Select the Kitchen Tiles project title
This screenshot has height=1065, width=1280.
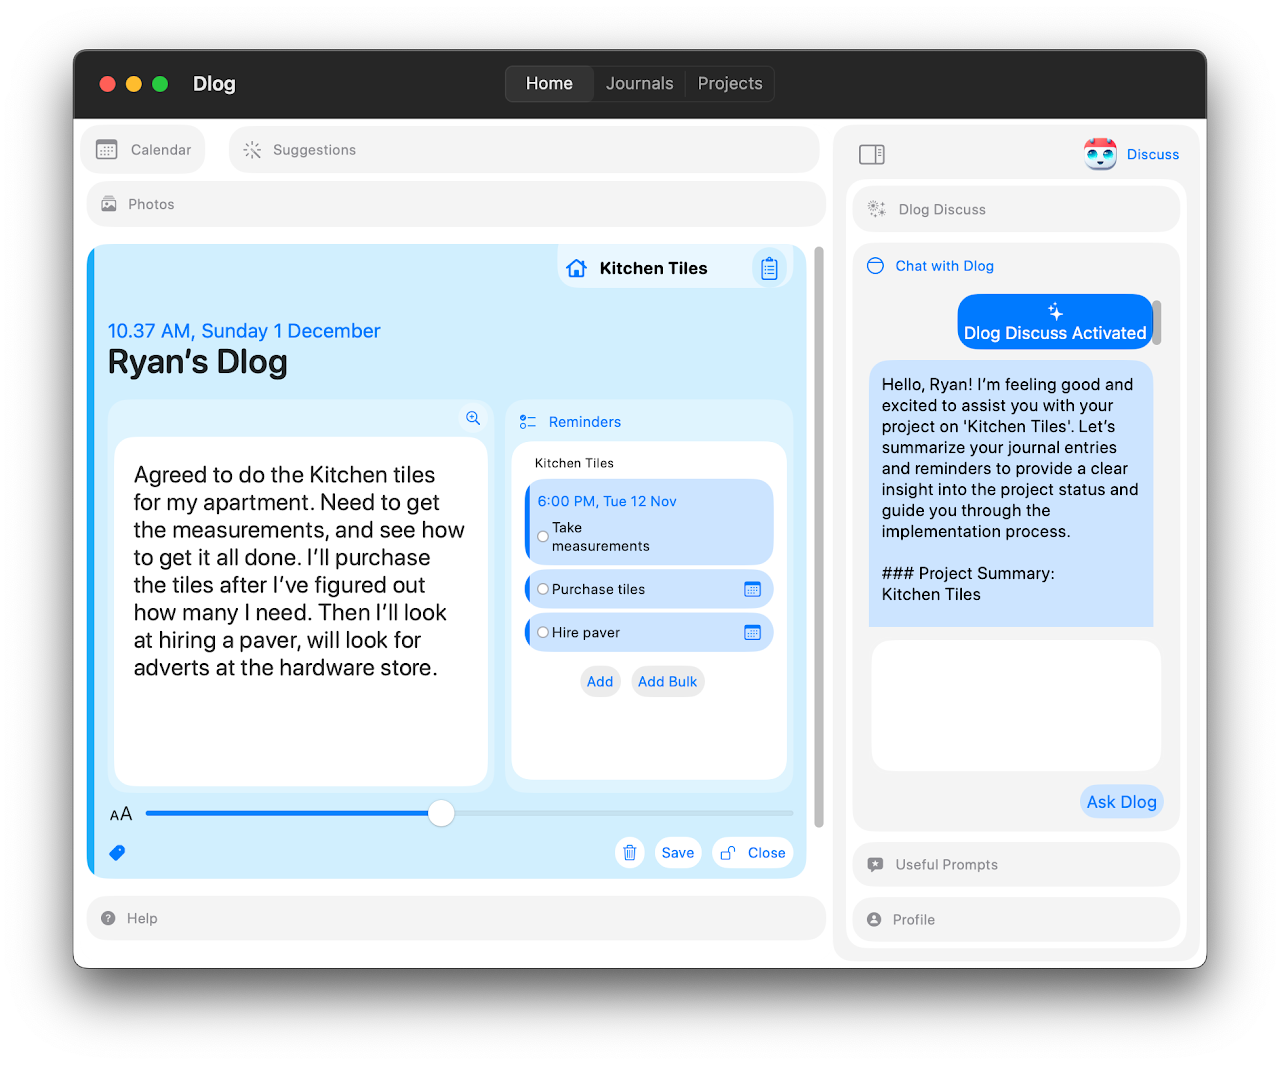(x=653, y=268)
